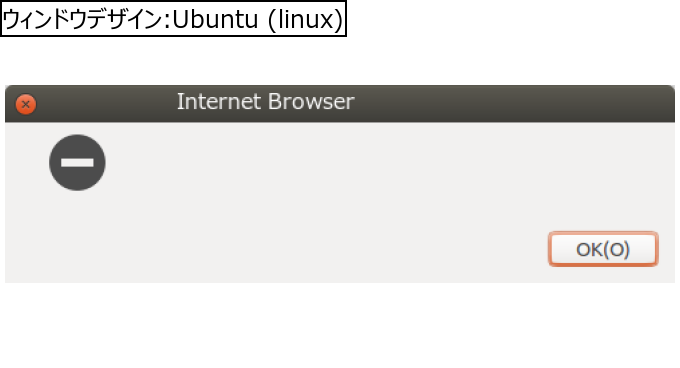Click the orange-highlighted border of the OK(O) button

603,233
